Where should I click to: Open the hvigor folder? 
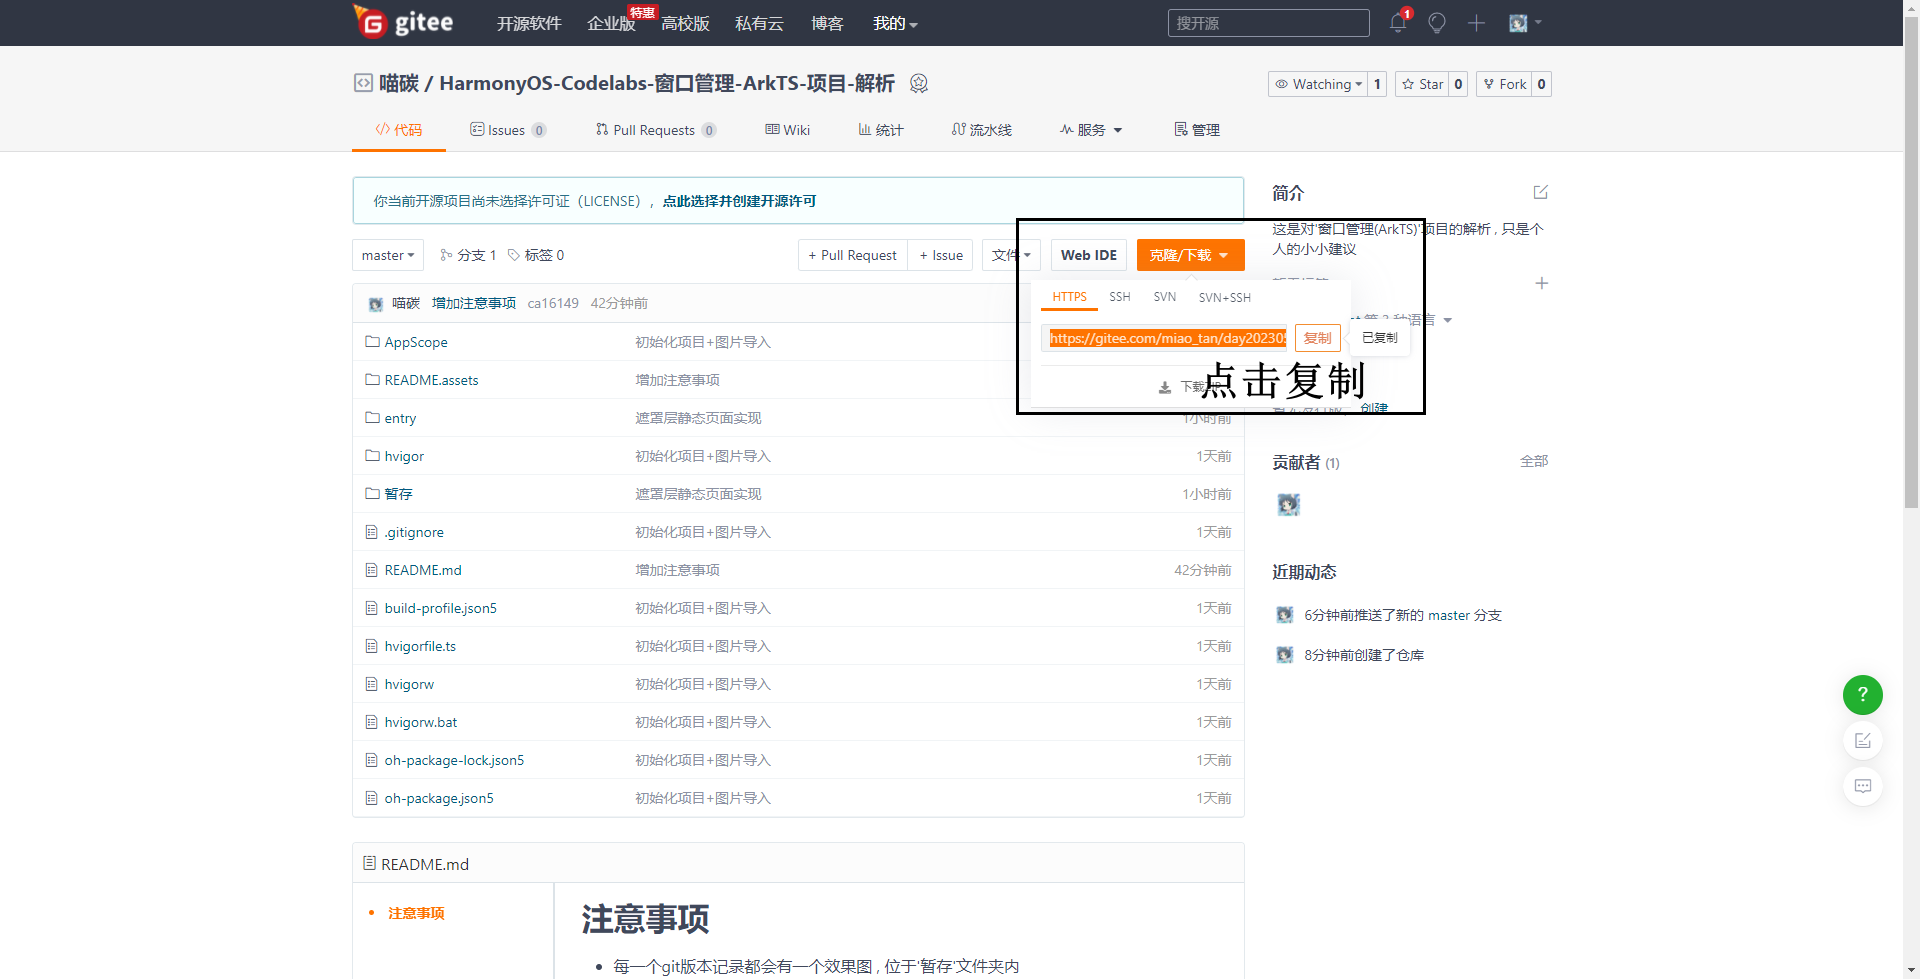404,456
